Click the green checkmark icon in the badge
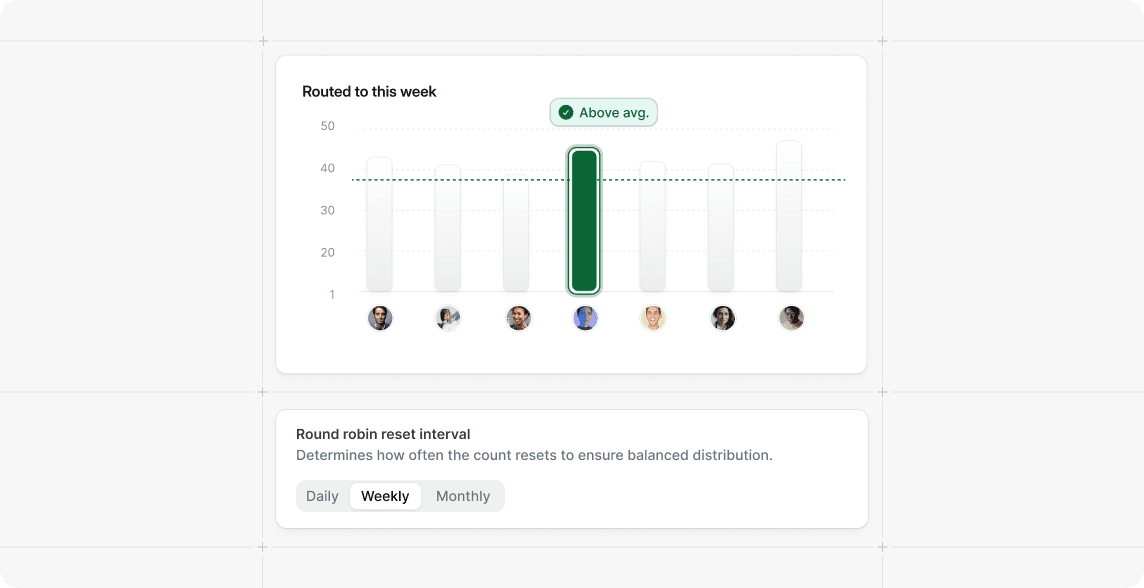 pyautogui.click(x=565, y=112)
